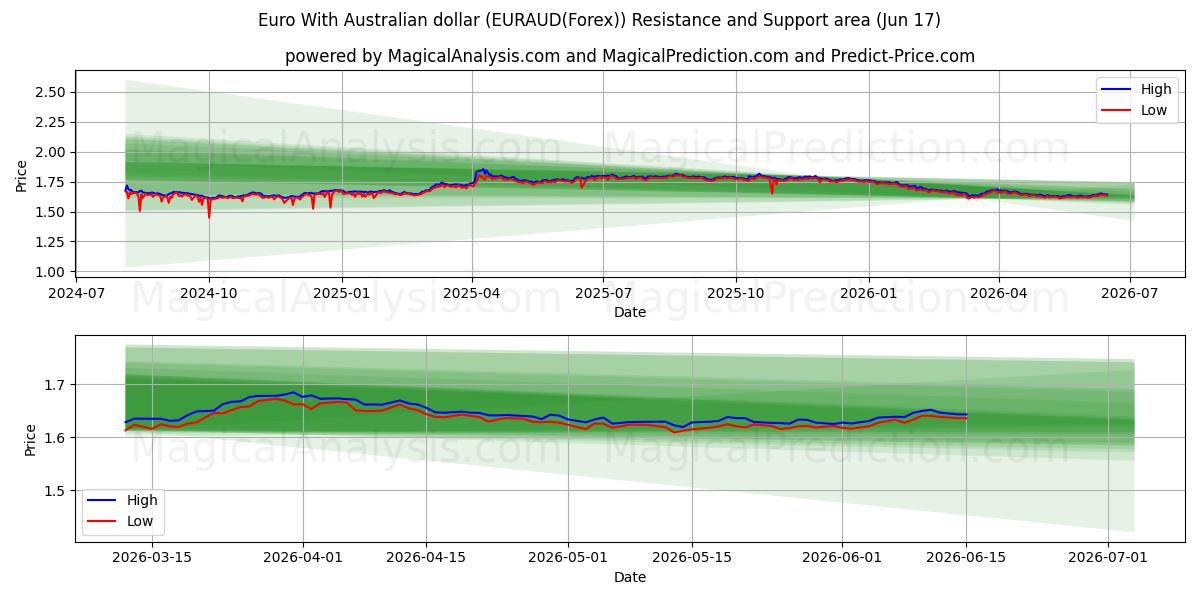
Task: Click the '2026-05-15' date tick label
Action: click(x=691, y=558)
